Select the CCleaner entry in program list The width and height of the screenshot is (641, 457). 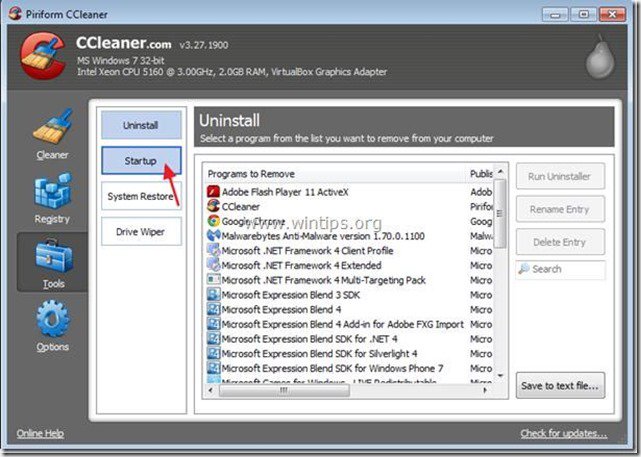(x=245, y=206)
